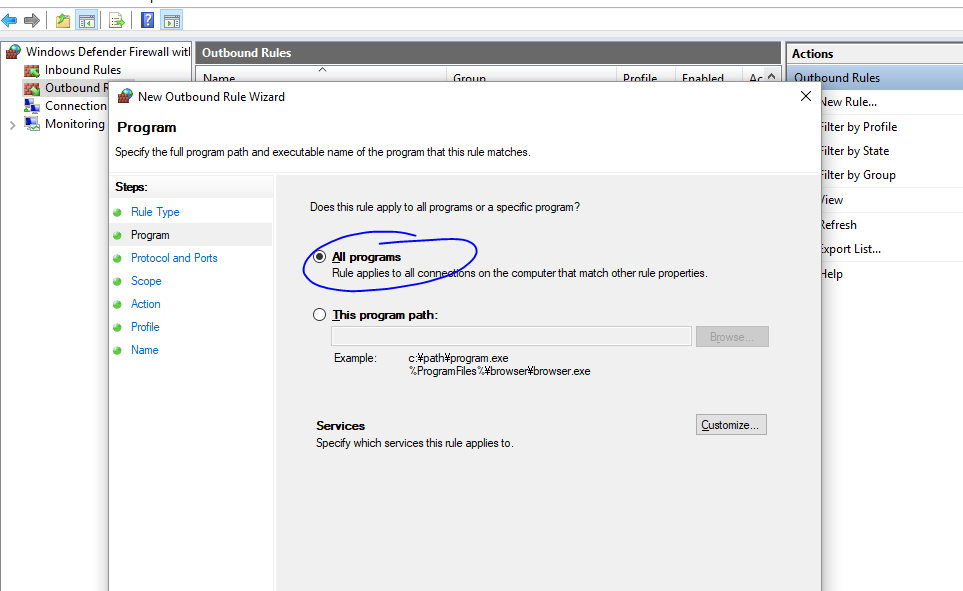Click green bullet beside Protocol and Ports

tap(117, 259)
